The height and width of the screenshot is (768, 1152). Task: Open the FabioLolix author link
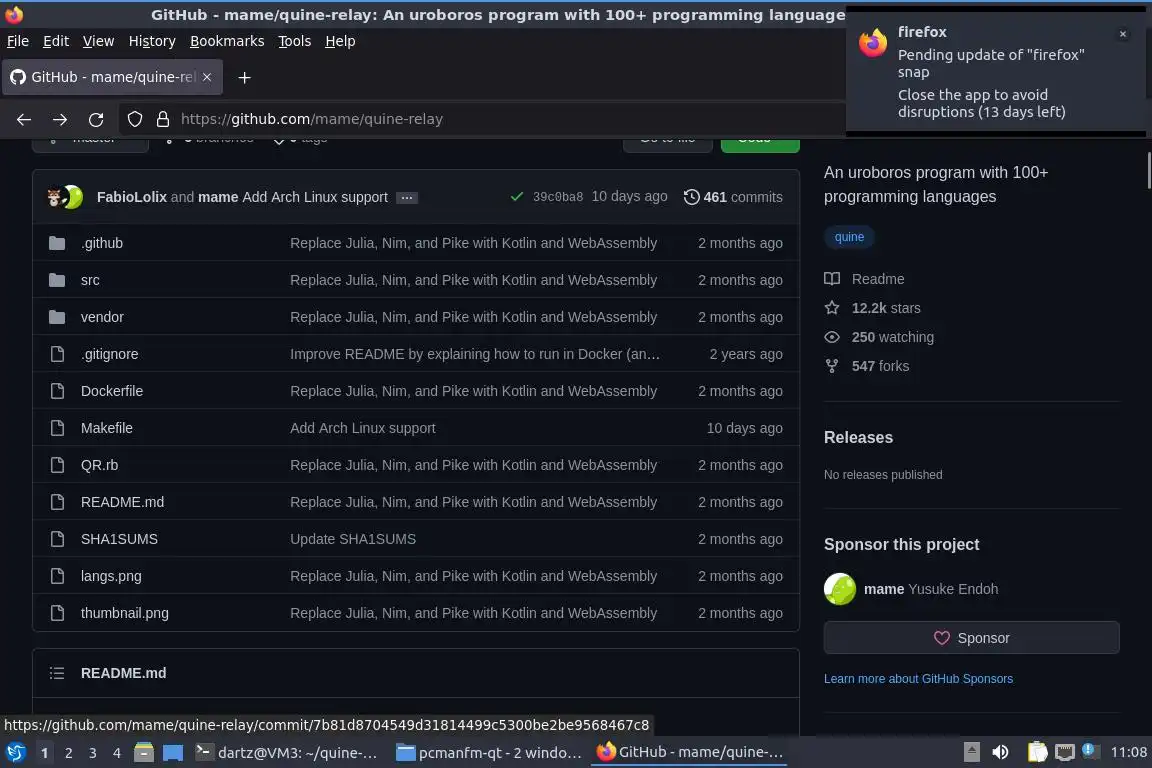coord(132,197)
